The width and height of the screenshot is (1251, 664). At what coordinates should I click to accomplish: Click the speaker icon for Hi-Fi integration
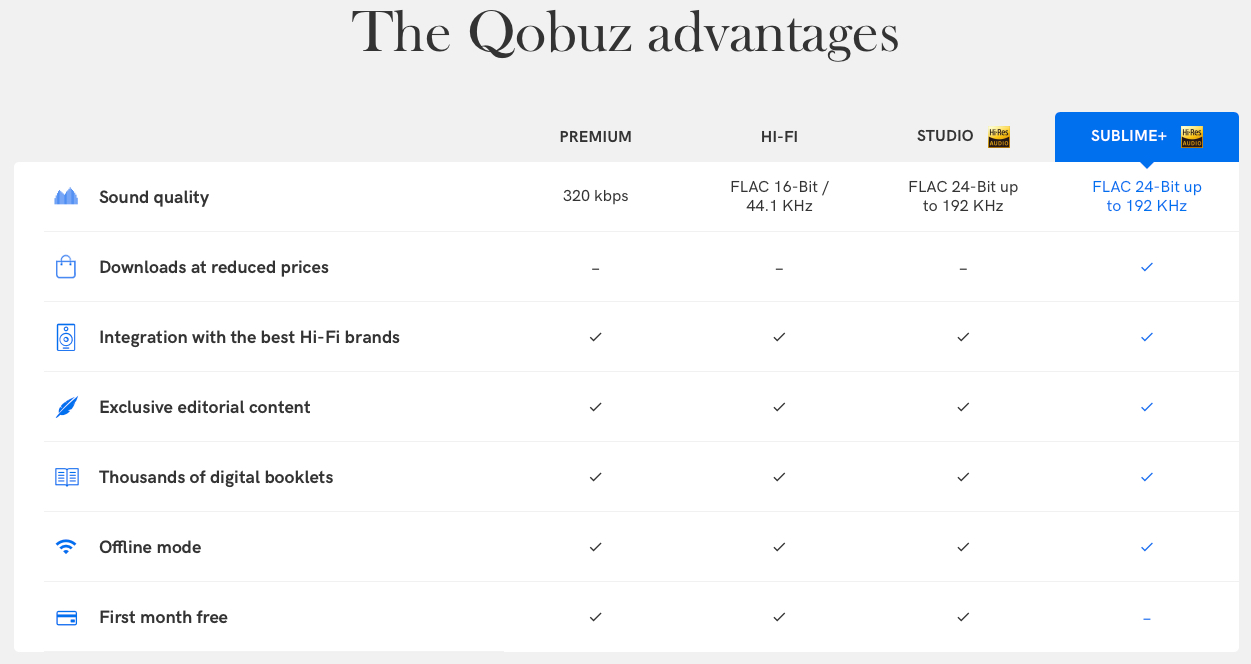click(66, 337)
